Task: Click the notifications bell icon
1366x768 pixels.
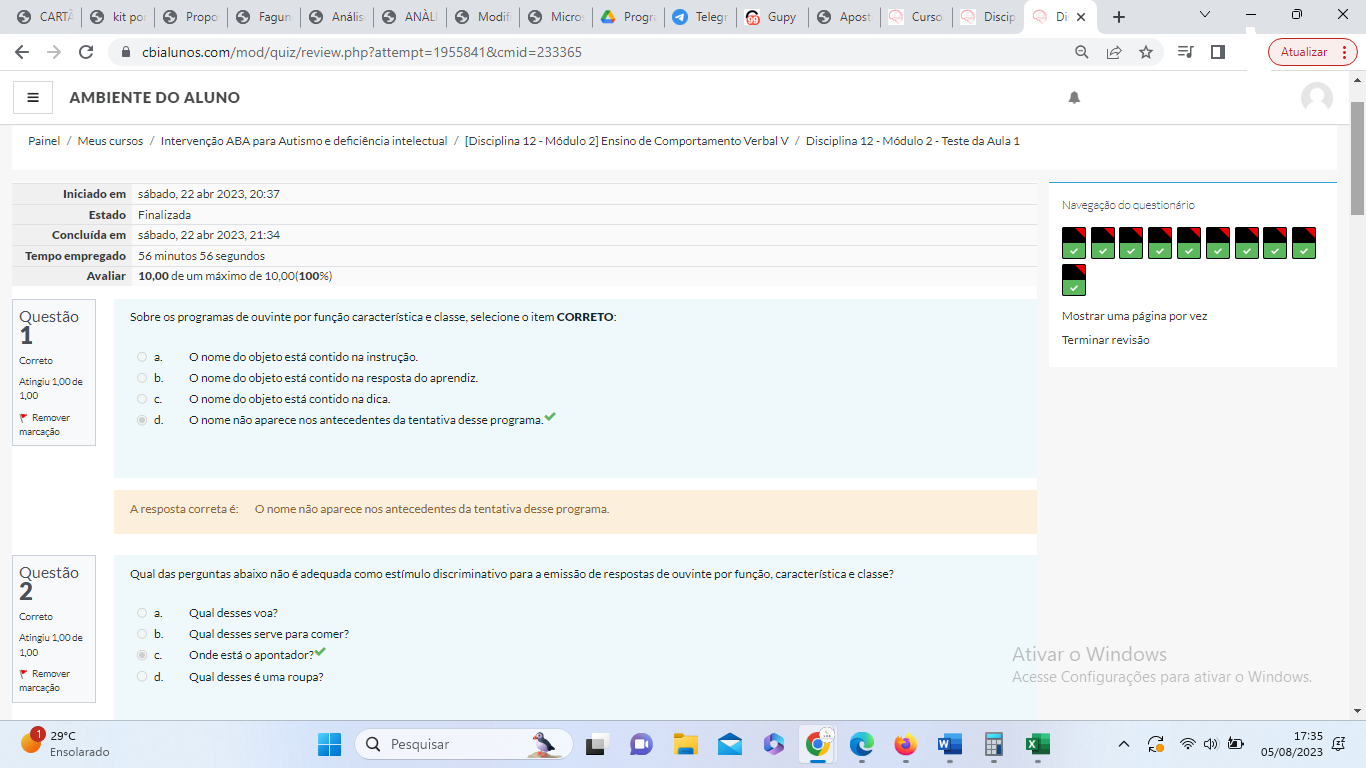Action: point(1074,97)
